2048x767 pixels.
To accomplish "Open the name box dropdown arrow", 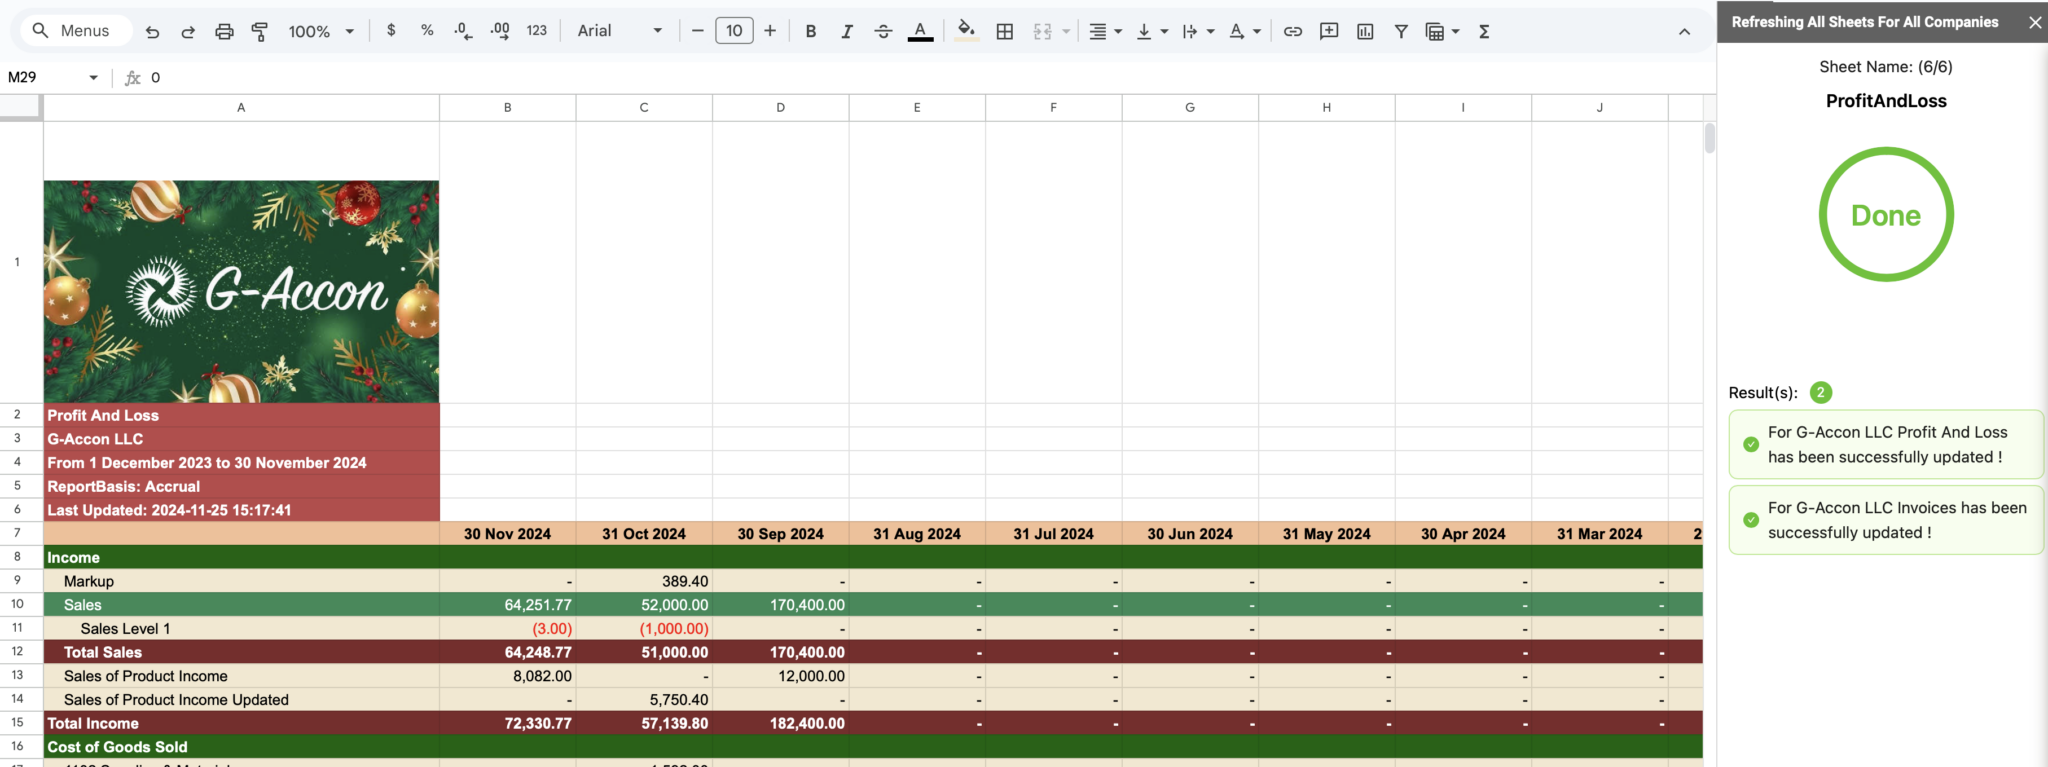I will pyautogui.click(x=93, y=77).
